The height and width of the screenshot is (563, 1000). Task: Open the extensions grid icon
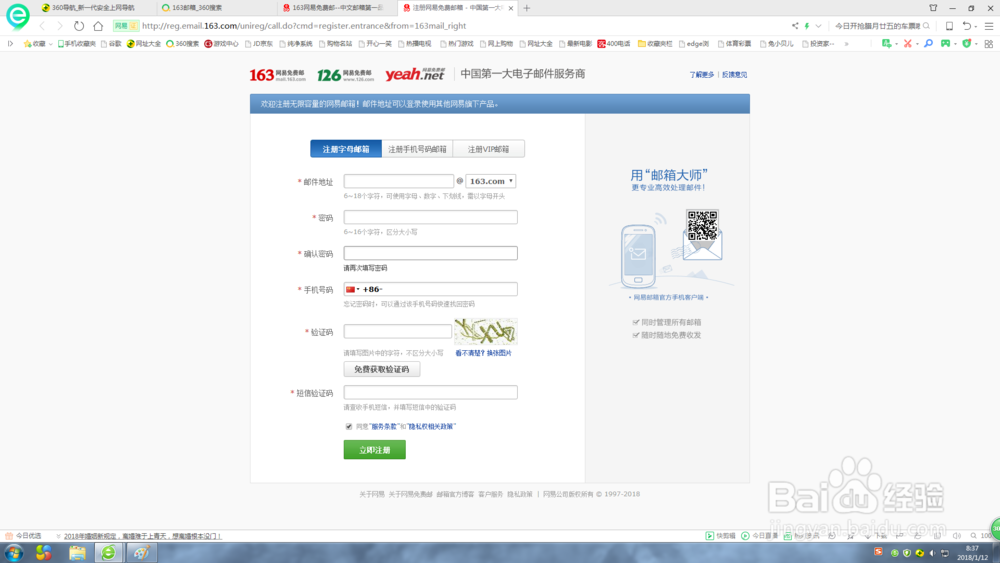pyautogui.click(x=989, y=43)
